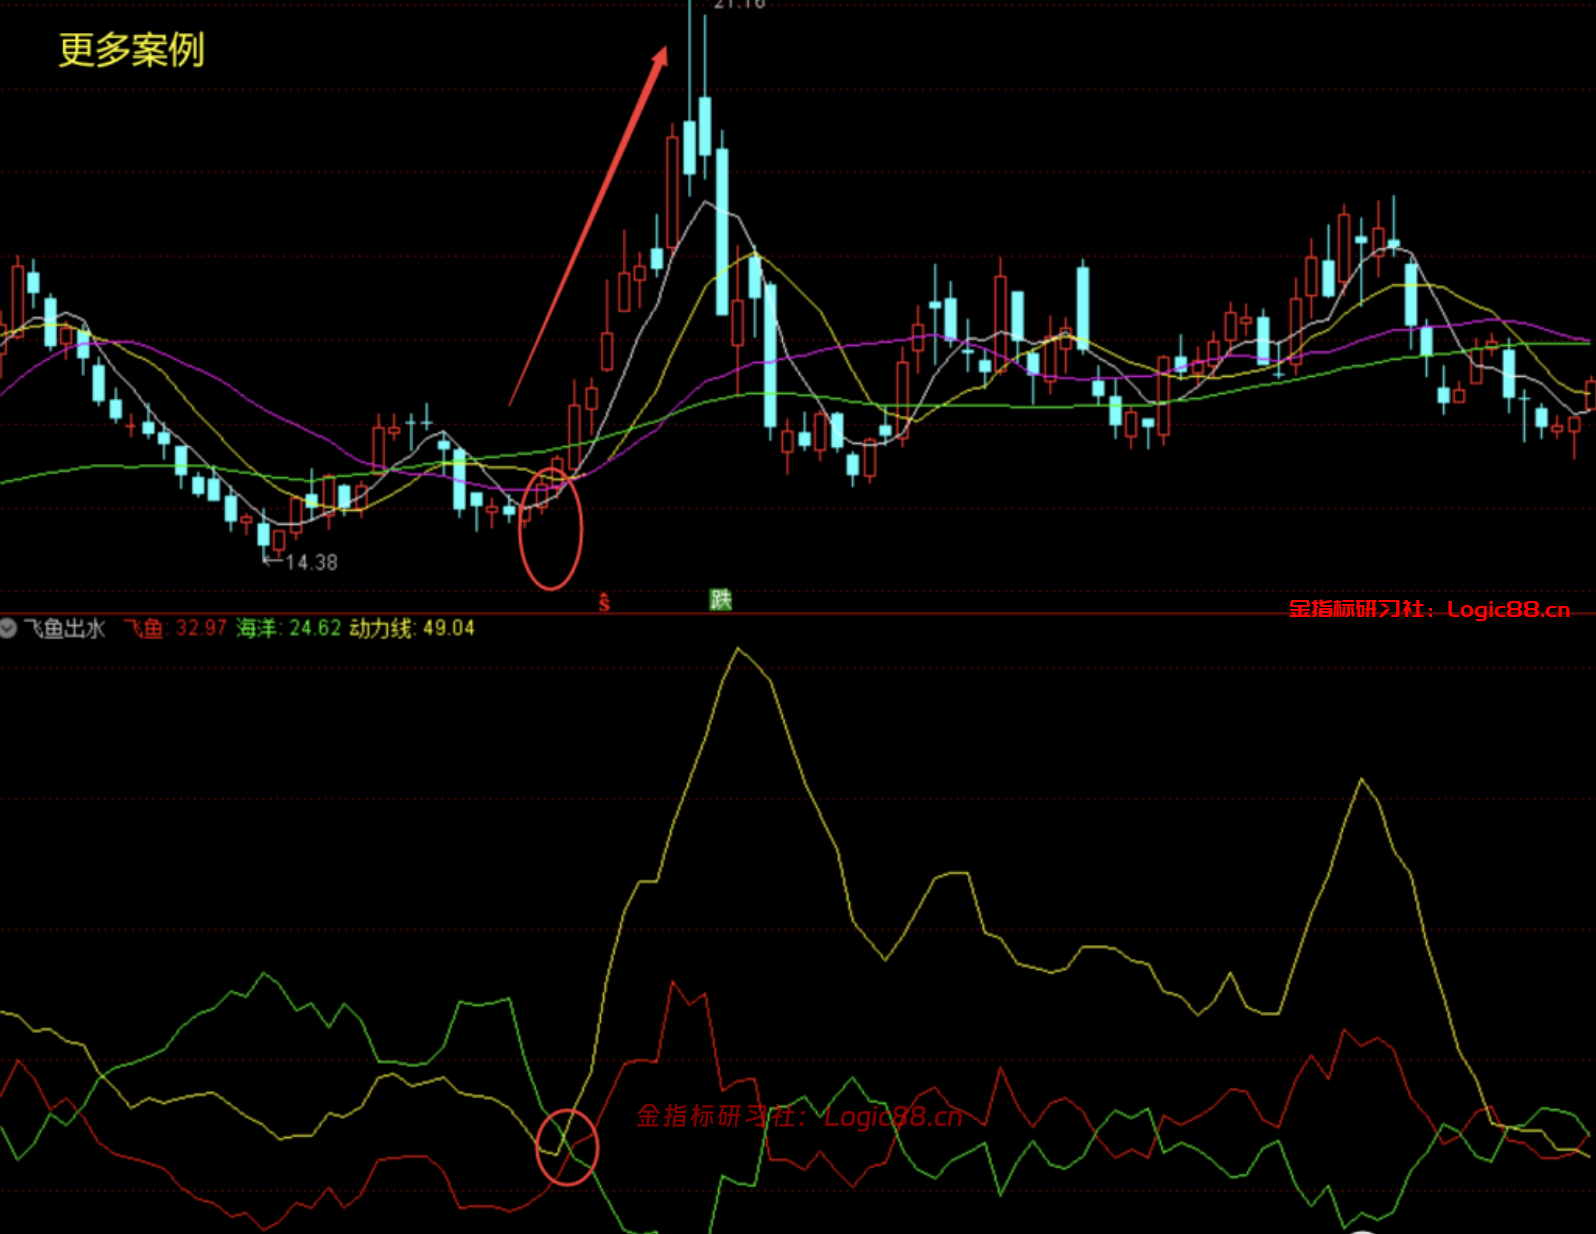This screenshot has height=1234, width=1596.
Task: Click the 海洋 value 24.62 readout
Action: click(x=289, y=628)
